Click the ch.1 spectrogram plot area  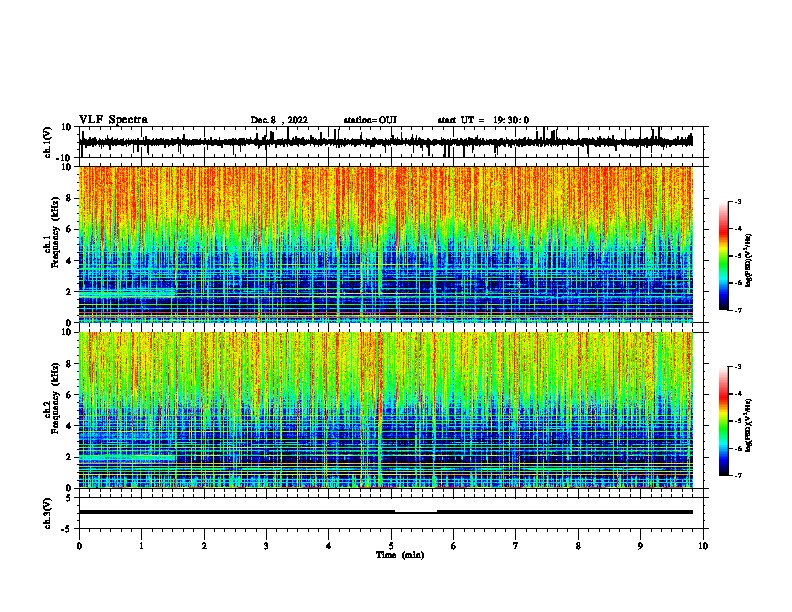386,244
